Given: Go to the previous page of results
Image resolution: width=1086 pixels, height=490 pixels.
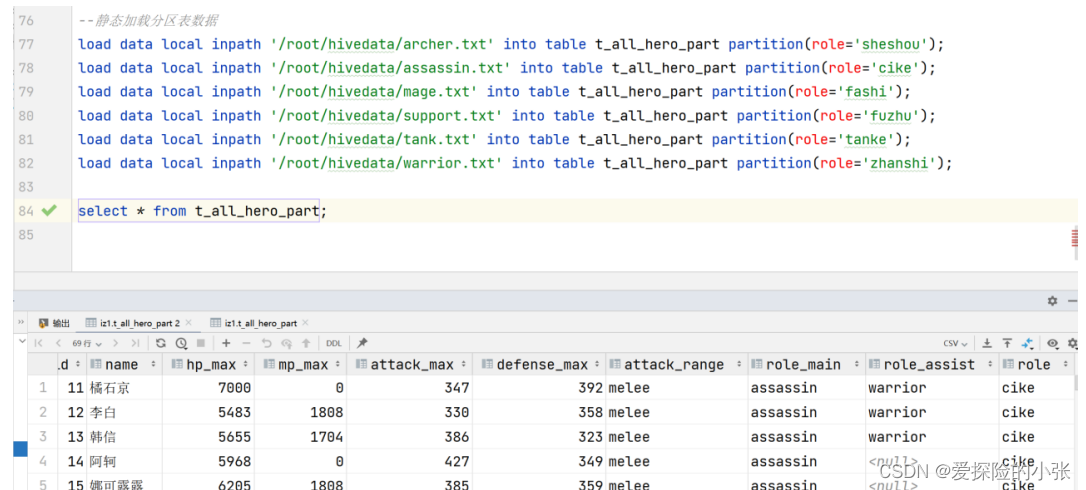Looking at the screenshot, I should (x=58, y=343).
